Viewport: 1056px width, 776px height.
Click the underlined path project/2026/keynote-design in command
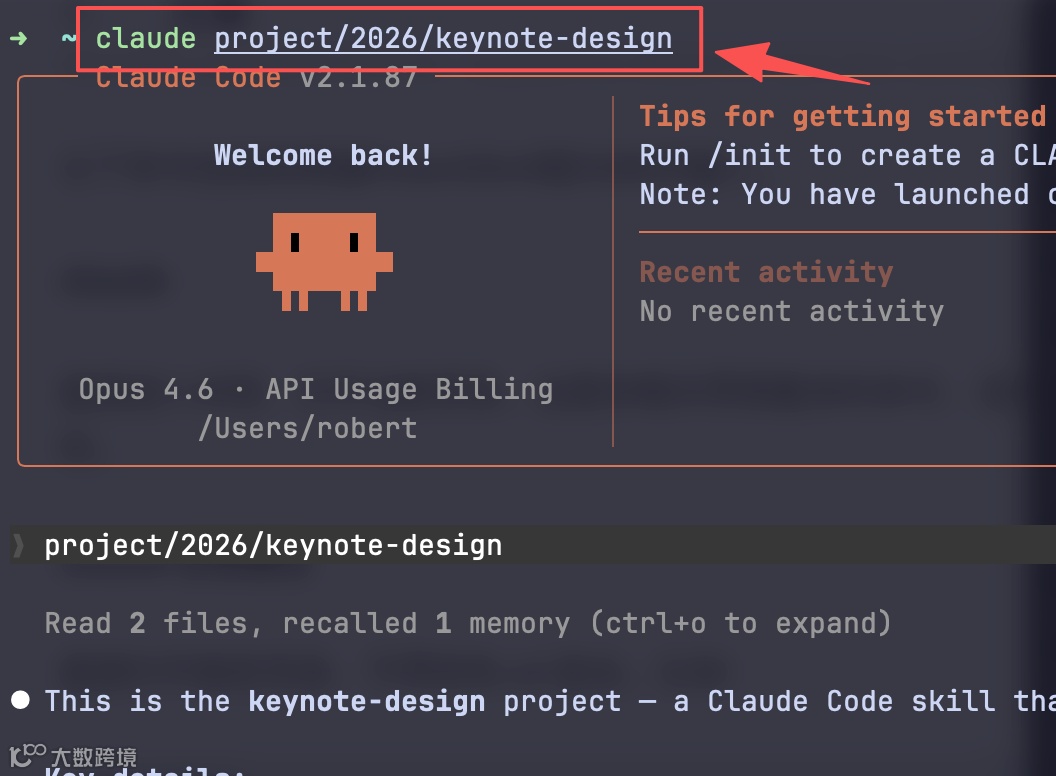pyautogui.click(x=443, y=39)
